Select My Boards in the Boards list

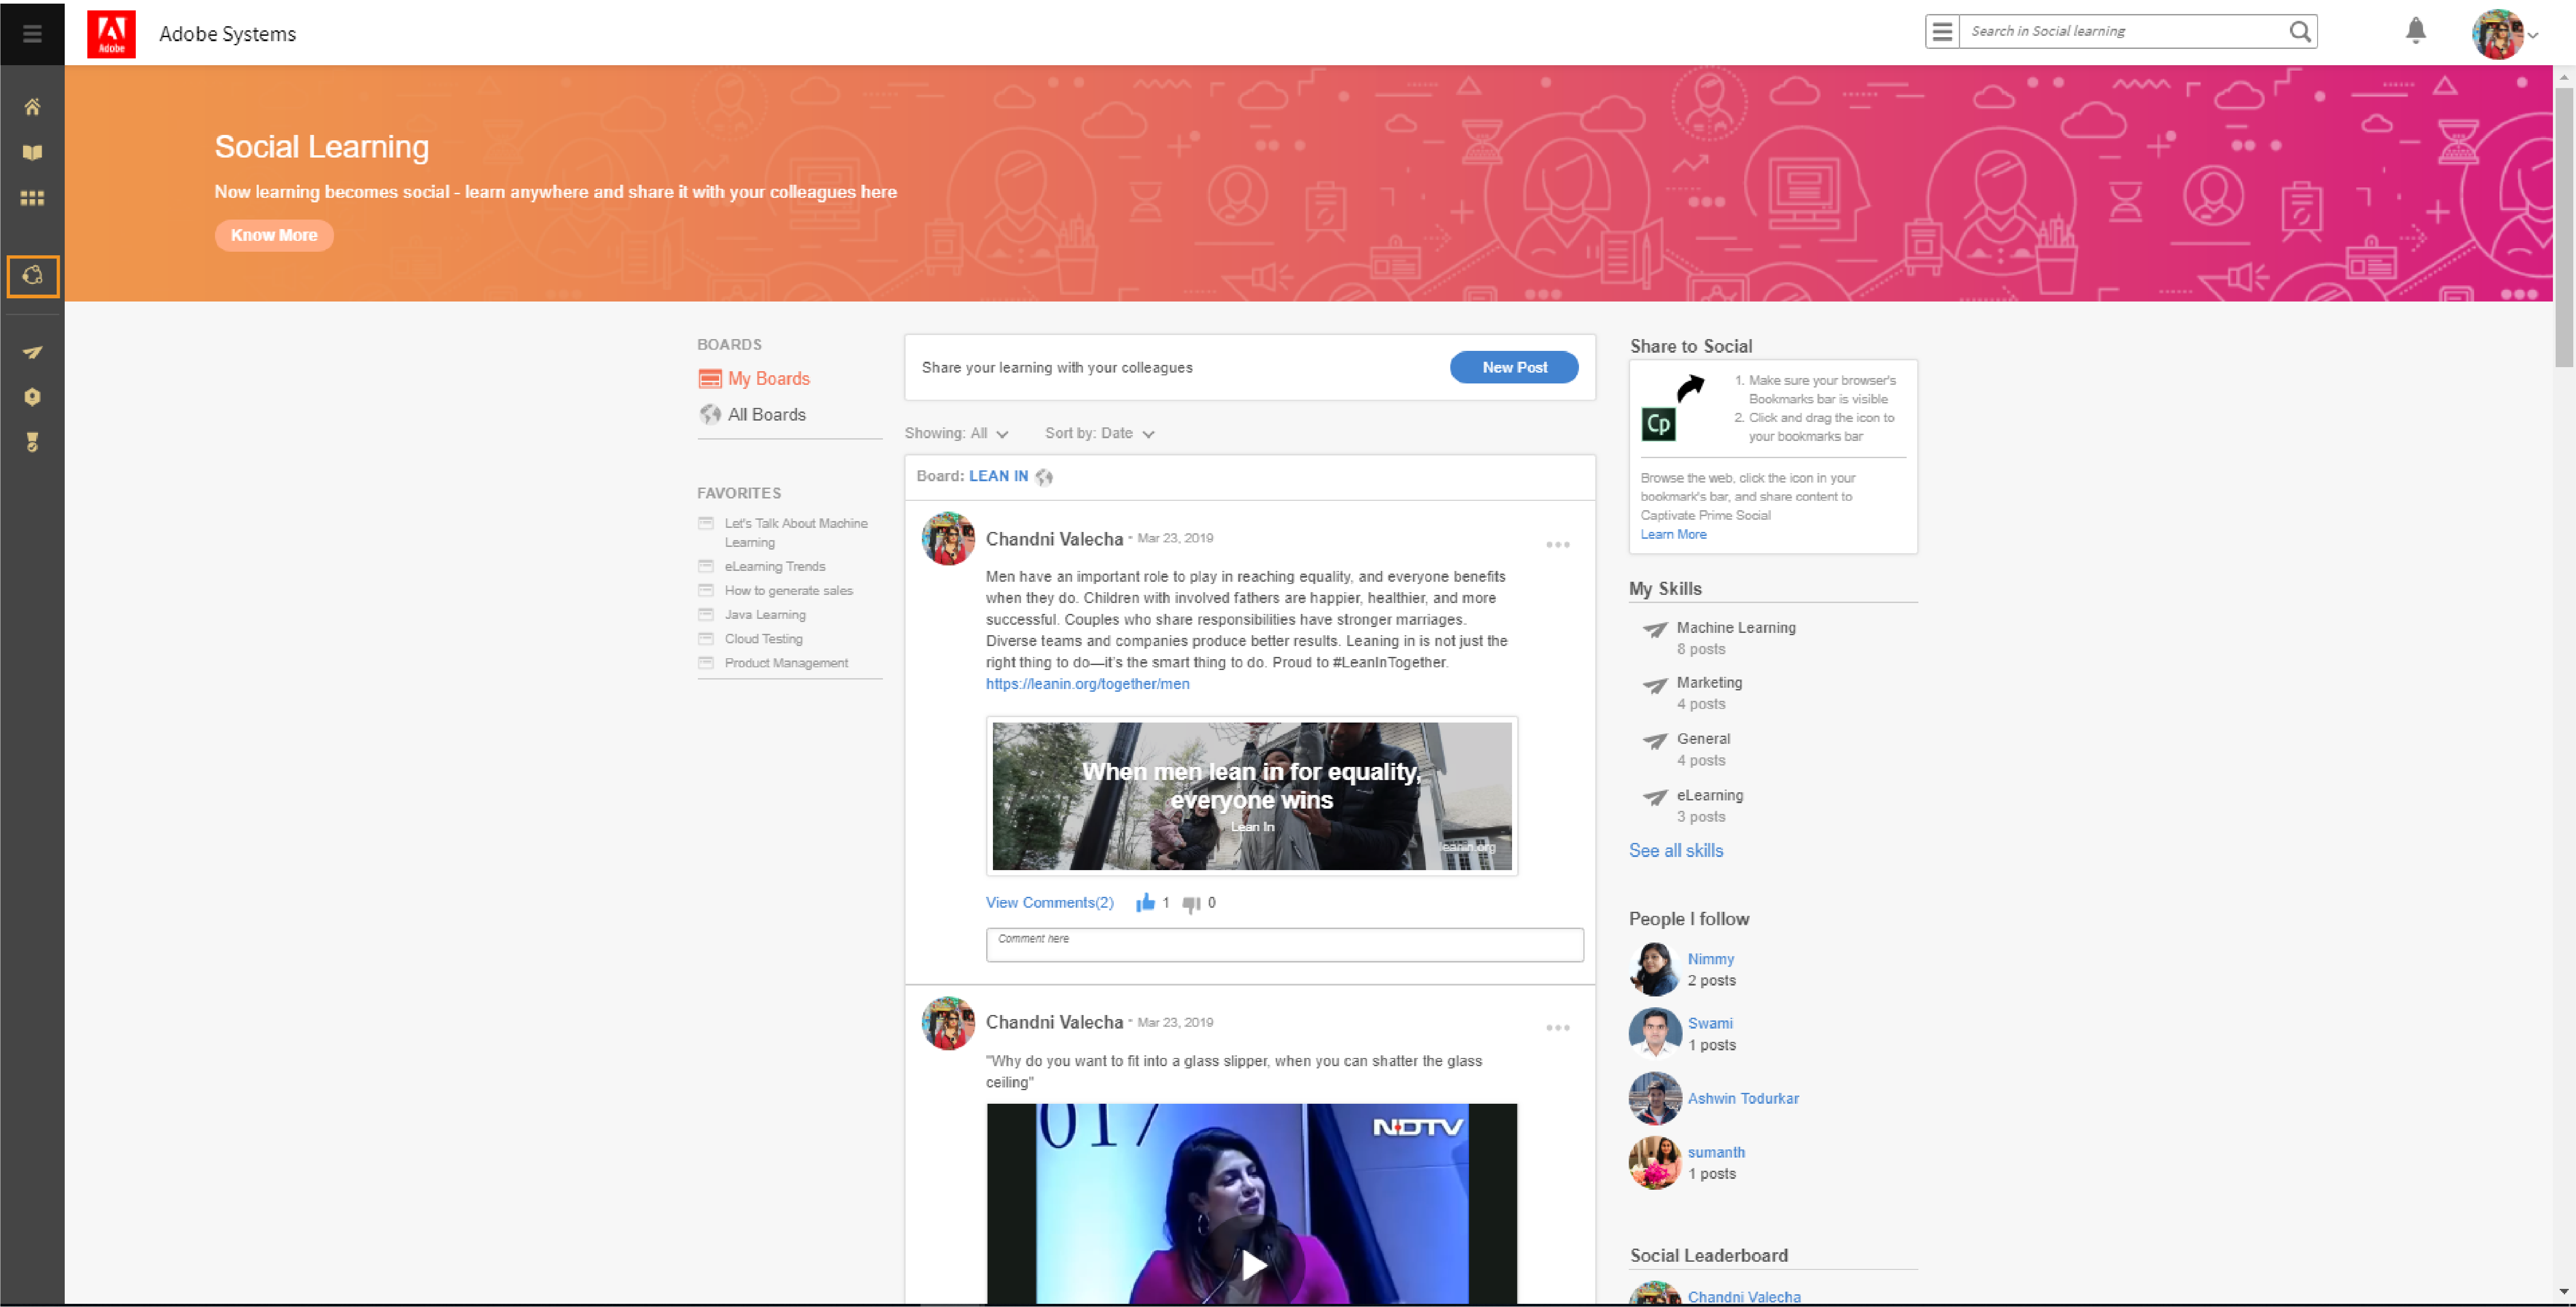(767, 378)
